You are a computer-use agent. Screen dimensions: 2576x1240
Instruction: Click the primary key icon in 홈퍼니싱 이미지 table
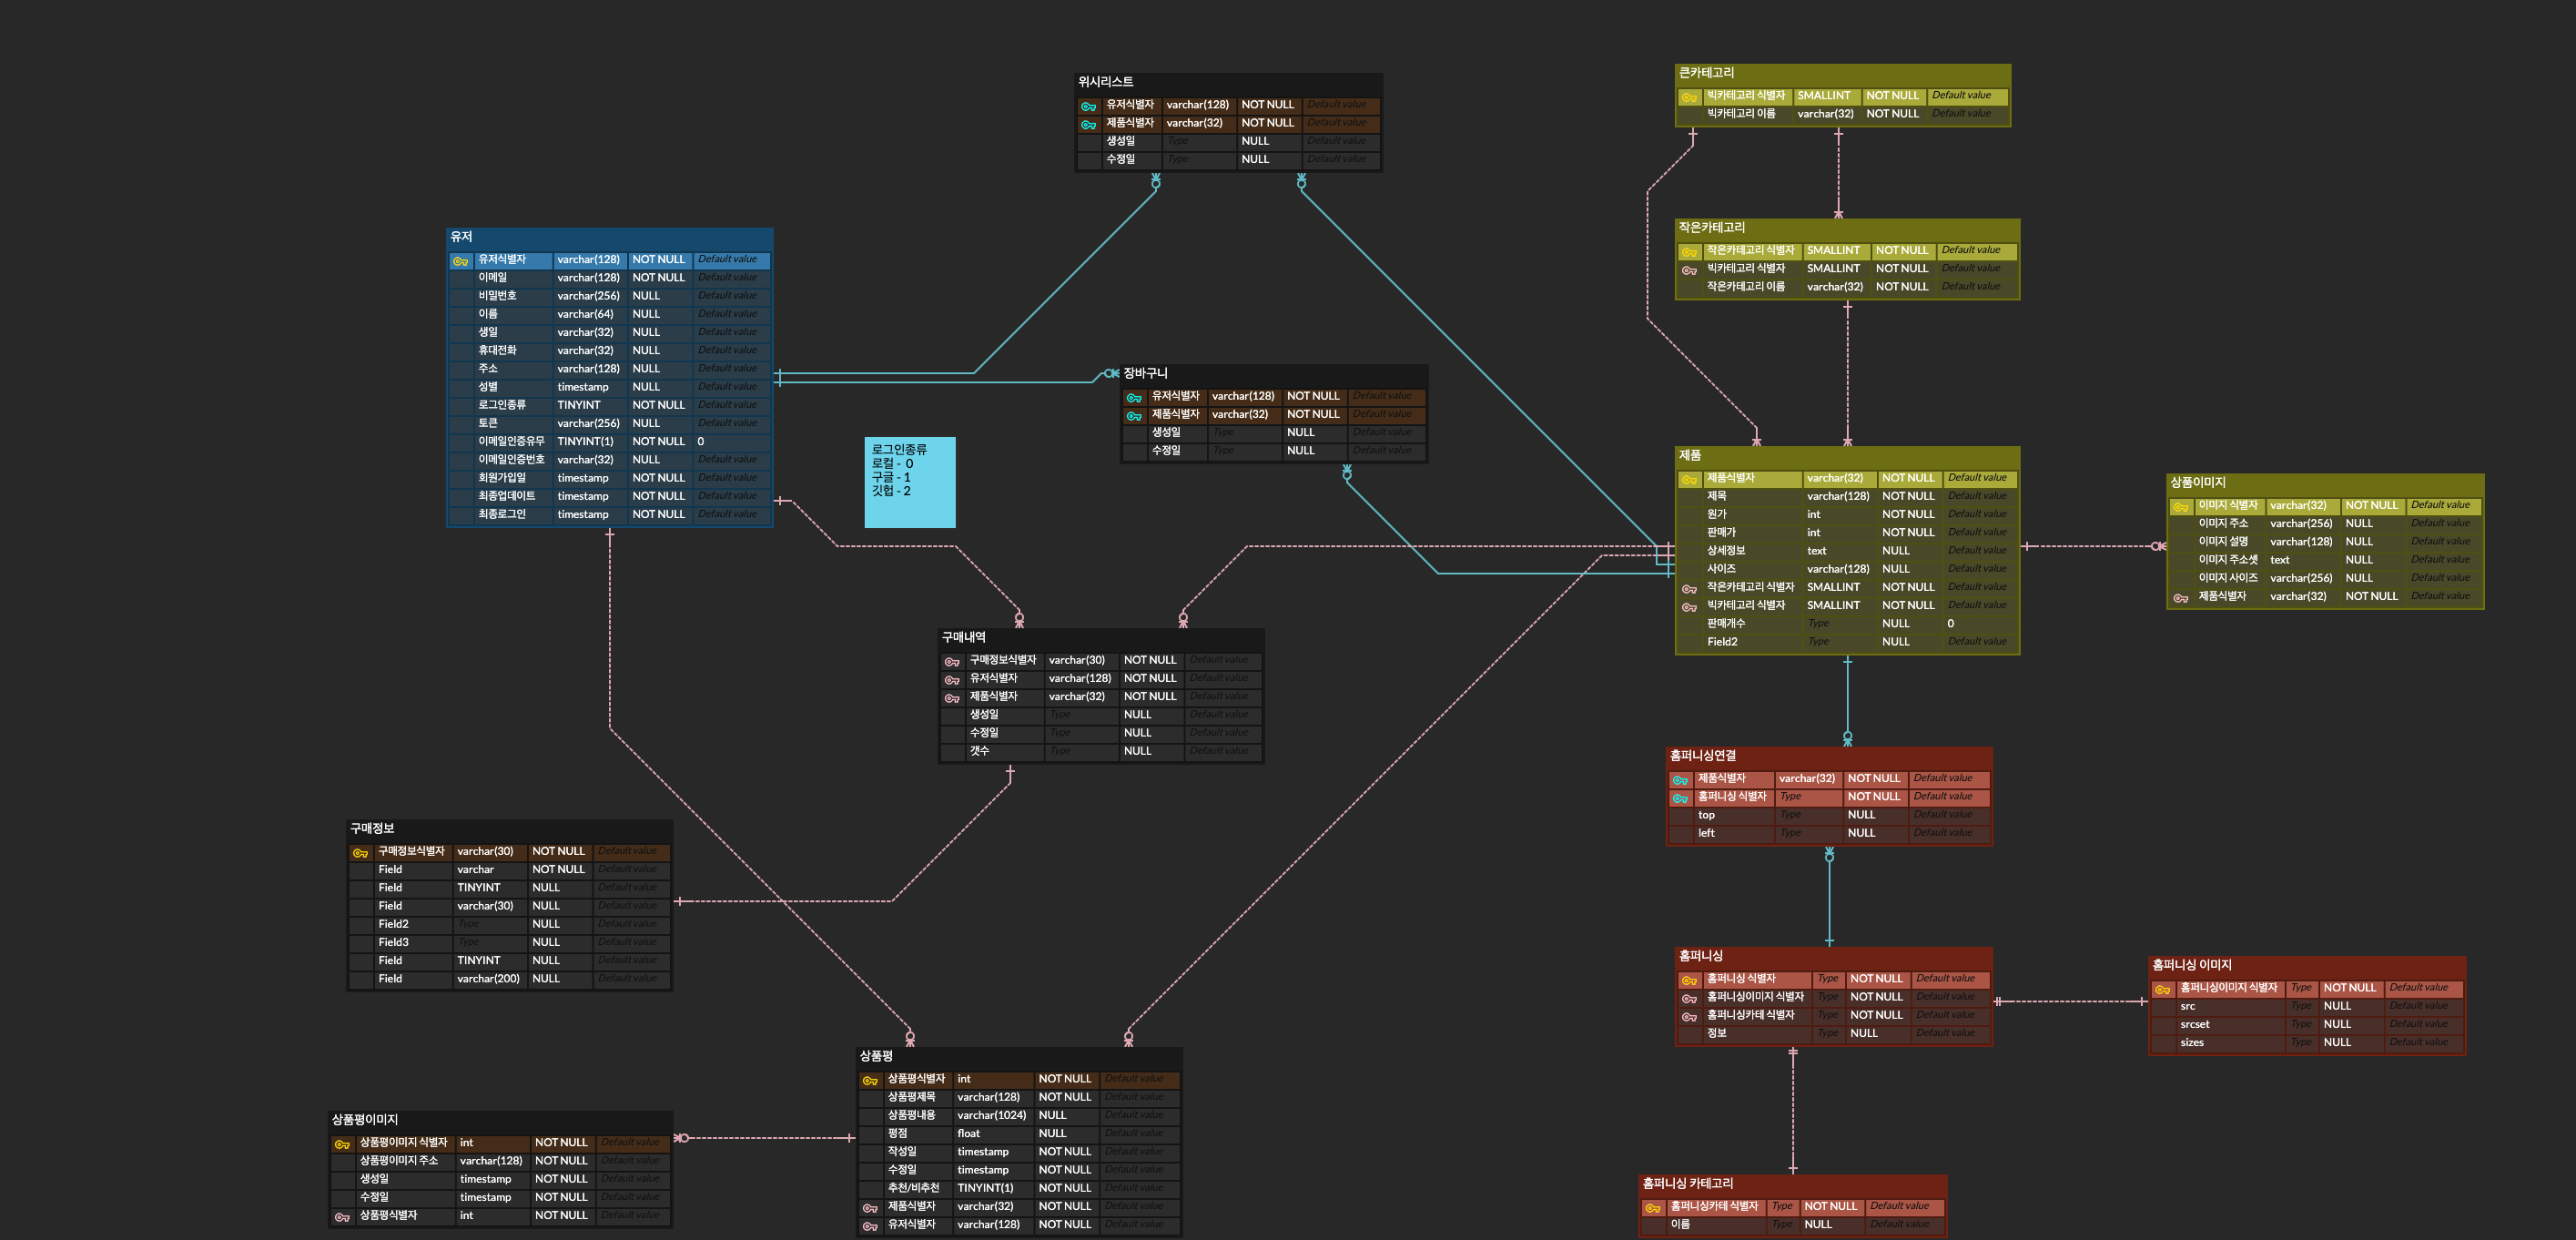click(2162, 989)
